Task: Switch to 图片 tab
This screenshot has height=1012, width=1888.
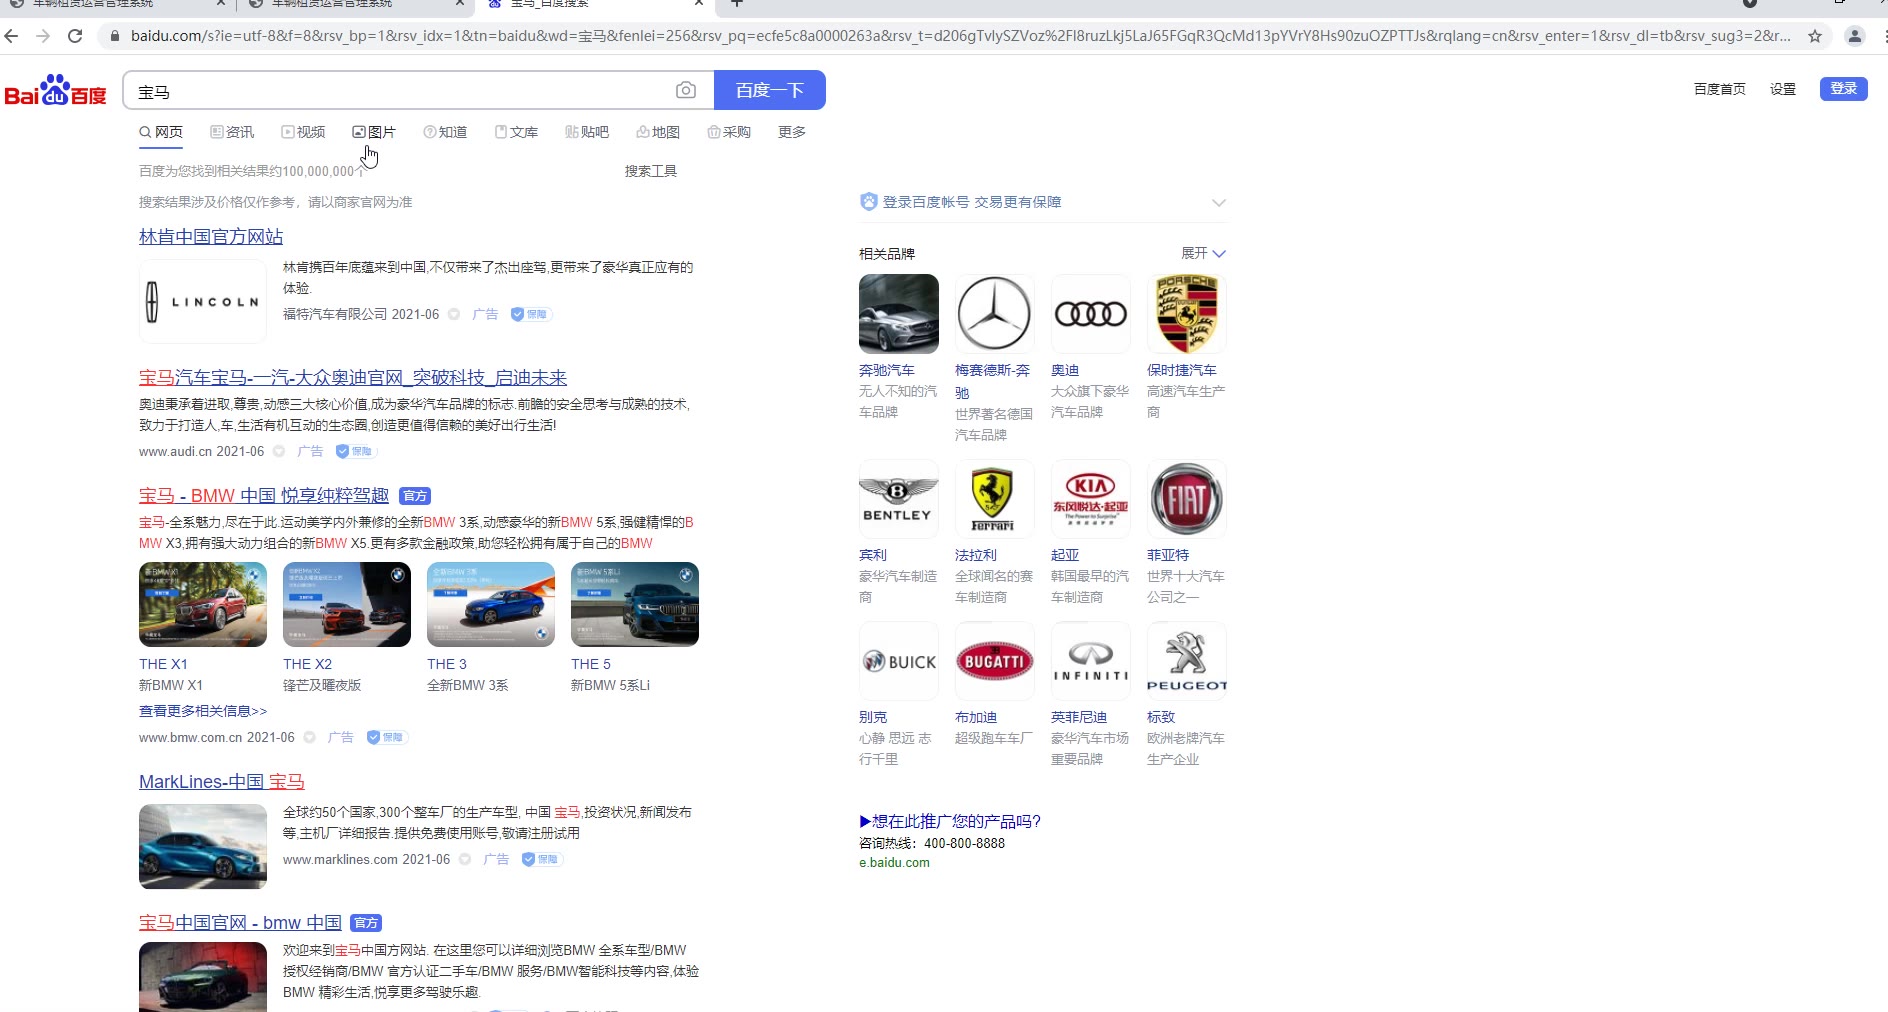Action: click(x=374, y=132)
